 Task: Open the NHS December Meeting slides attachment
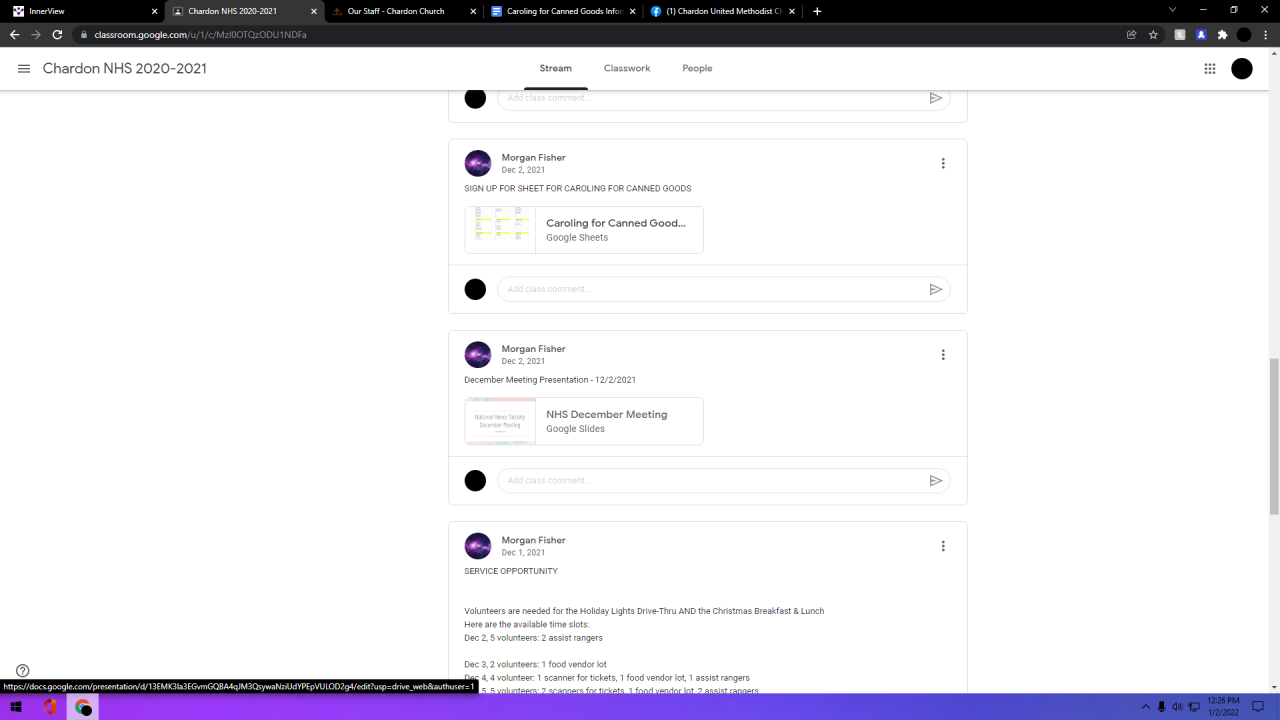click(584, 421)
